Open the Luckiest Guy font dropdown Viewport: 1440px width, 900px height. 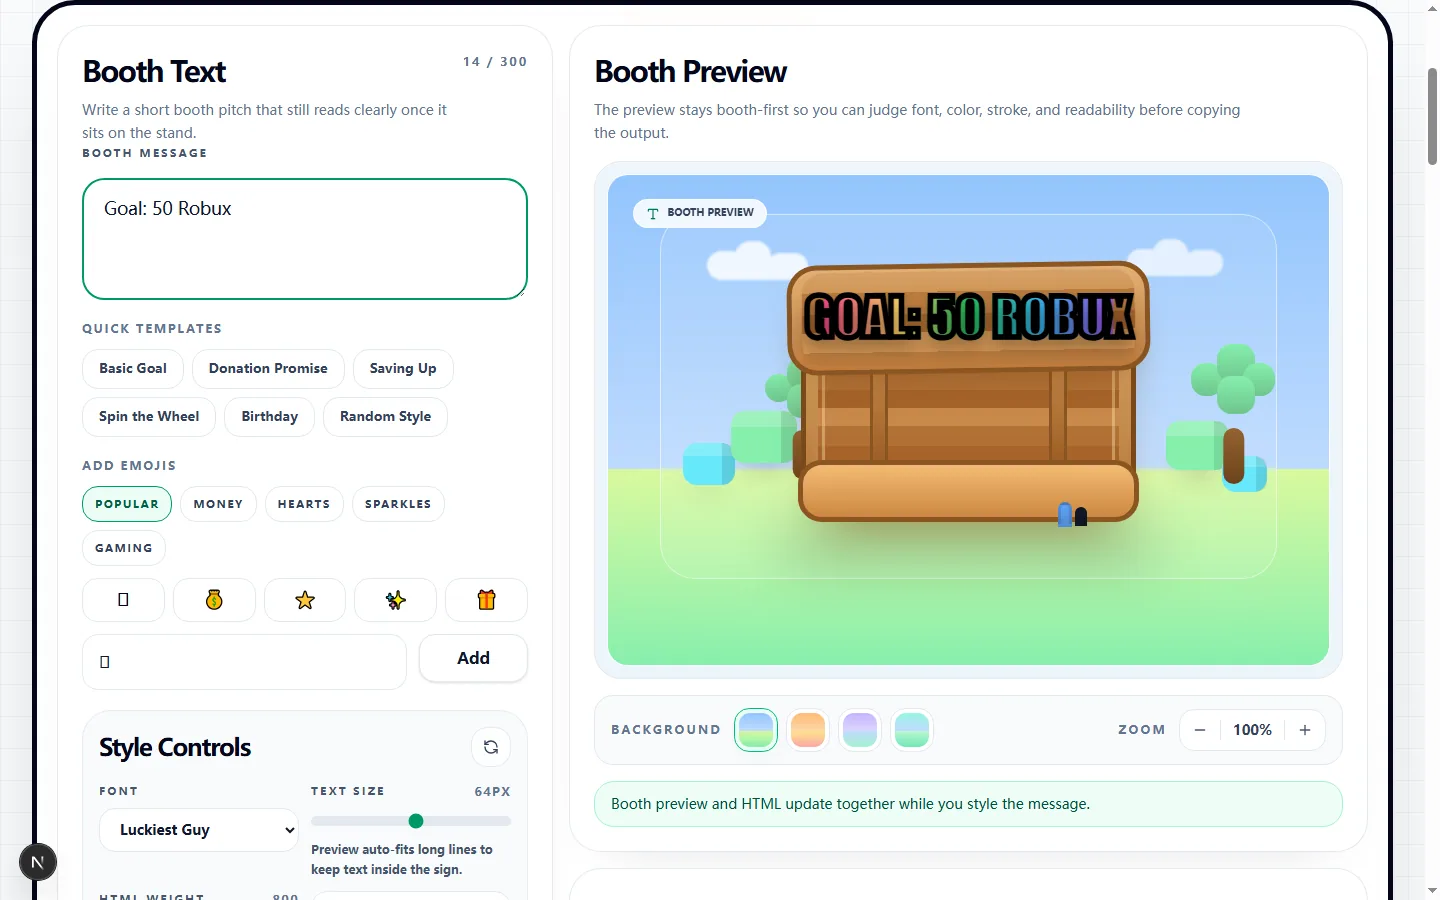click(x=199, y=830)
